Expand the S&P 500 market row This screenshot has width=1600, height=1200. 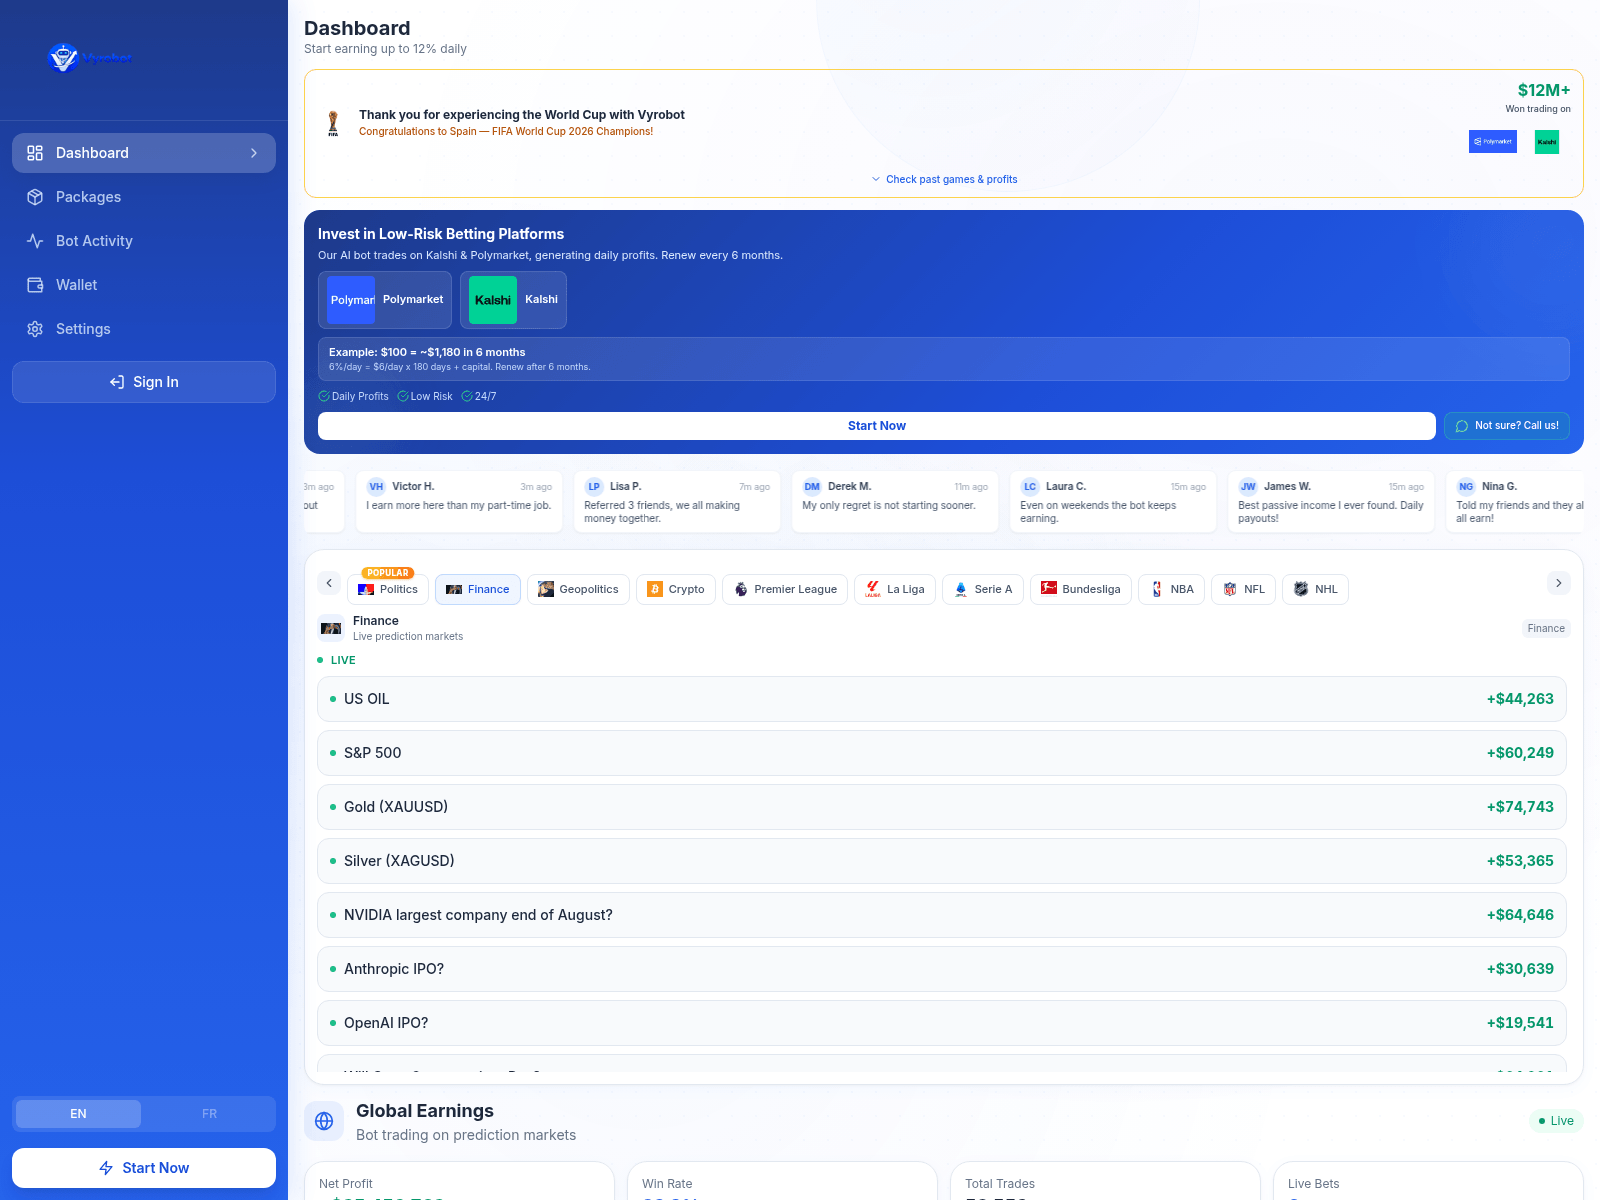[x=942, y=753]
